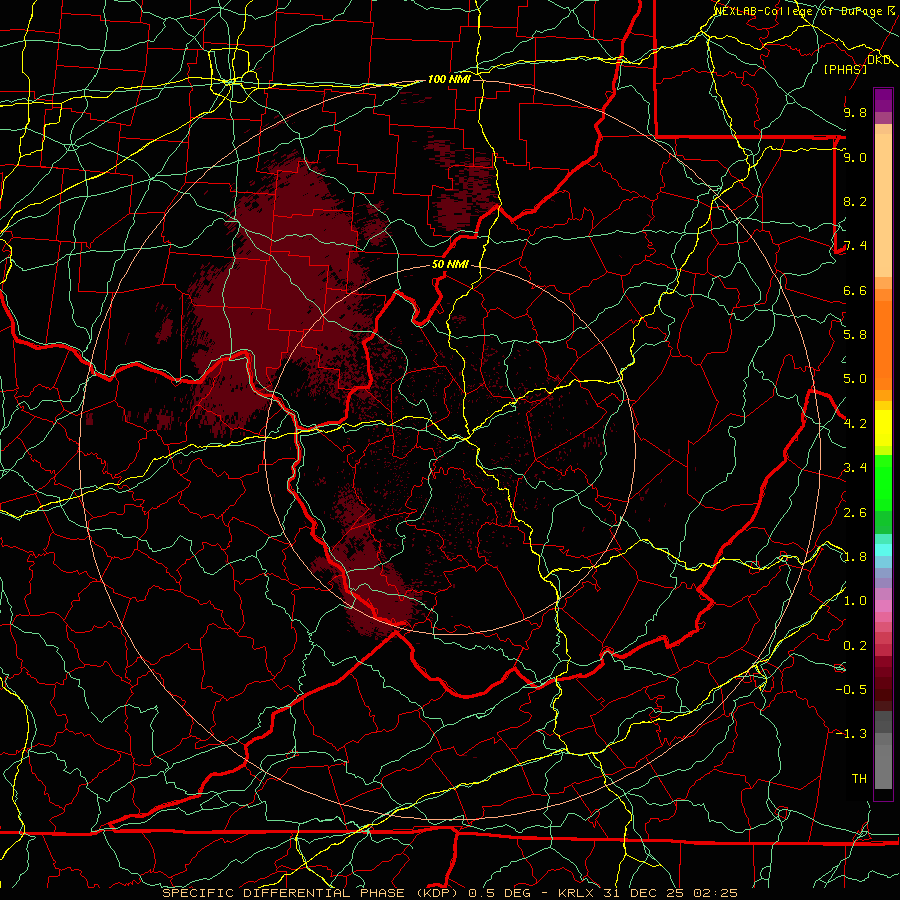Select the 8.2 scale value
Image resolution: width=900 pixels, height=900 pixels.
point(855,201)
